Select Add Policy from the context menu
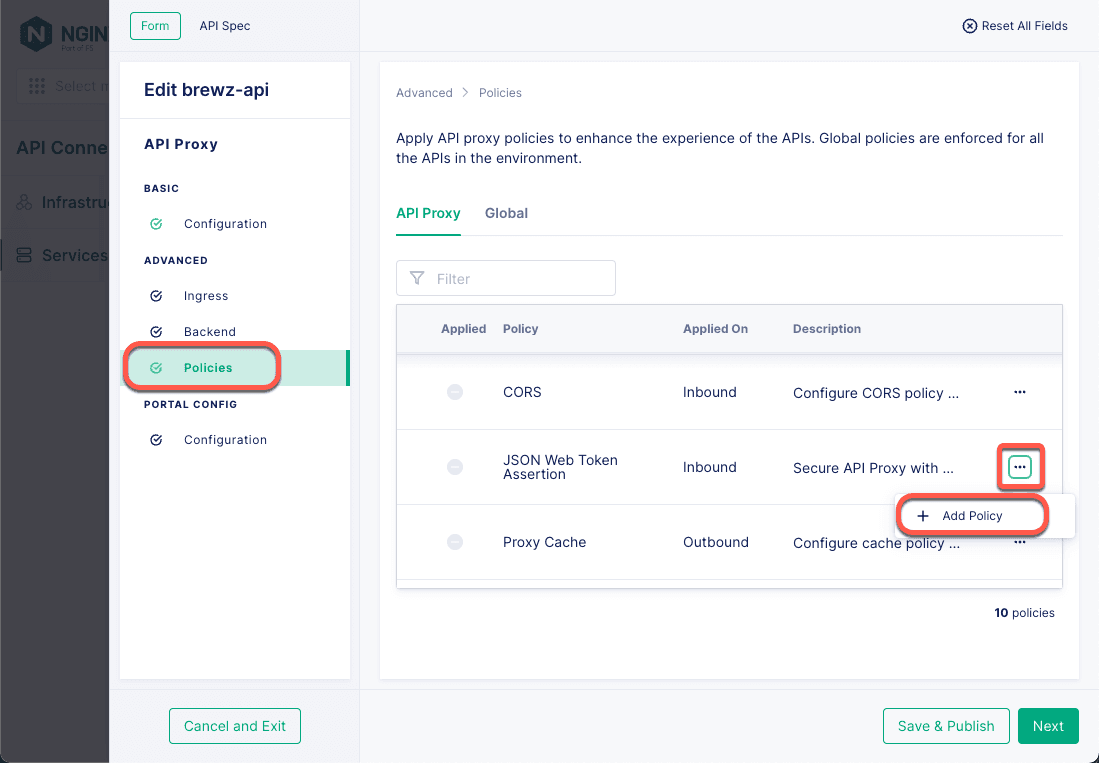 point(971,515)
